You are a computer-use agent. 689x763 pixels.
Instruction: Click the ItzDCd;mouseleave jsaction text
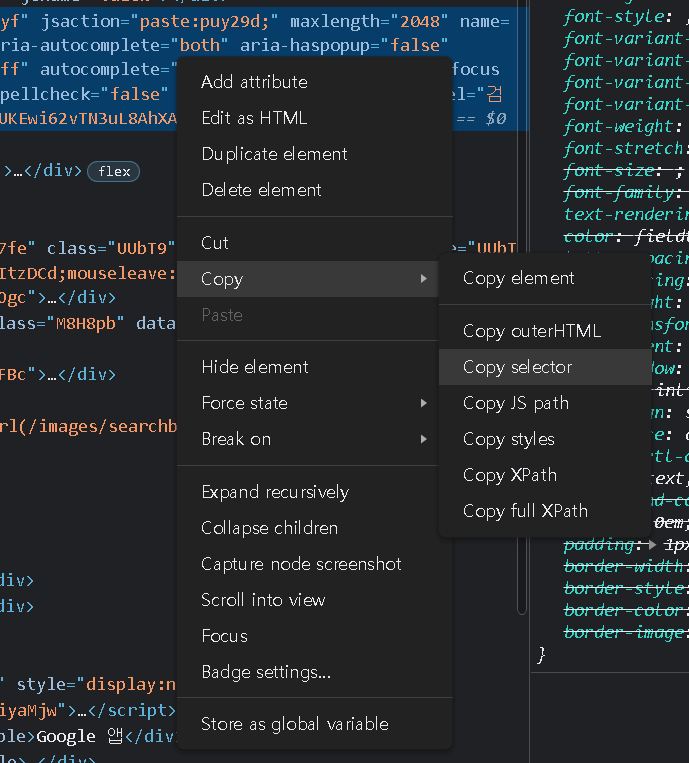(88, 273)
